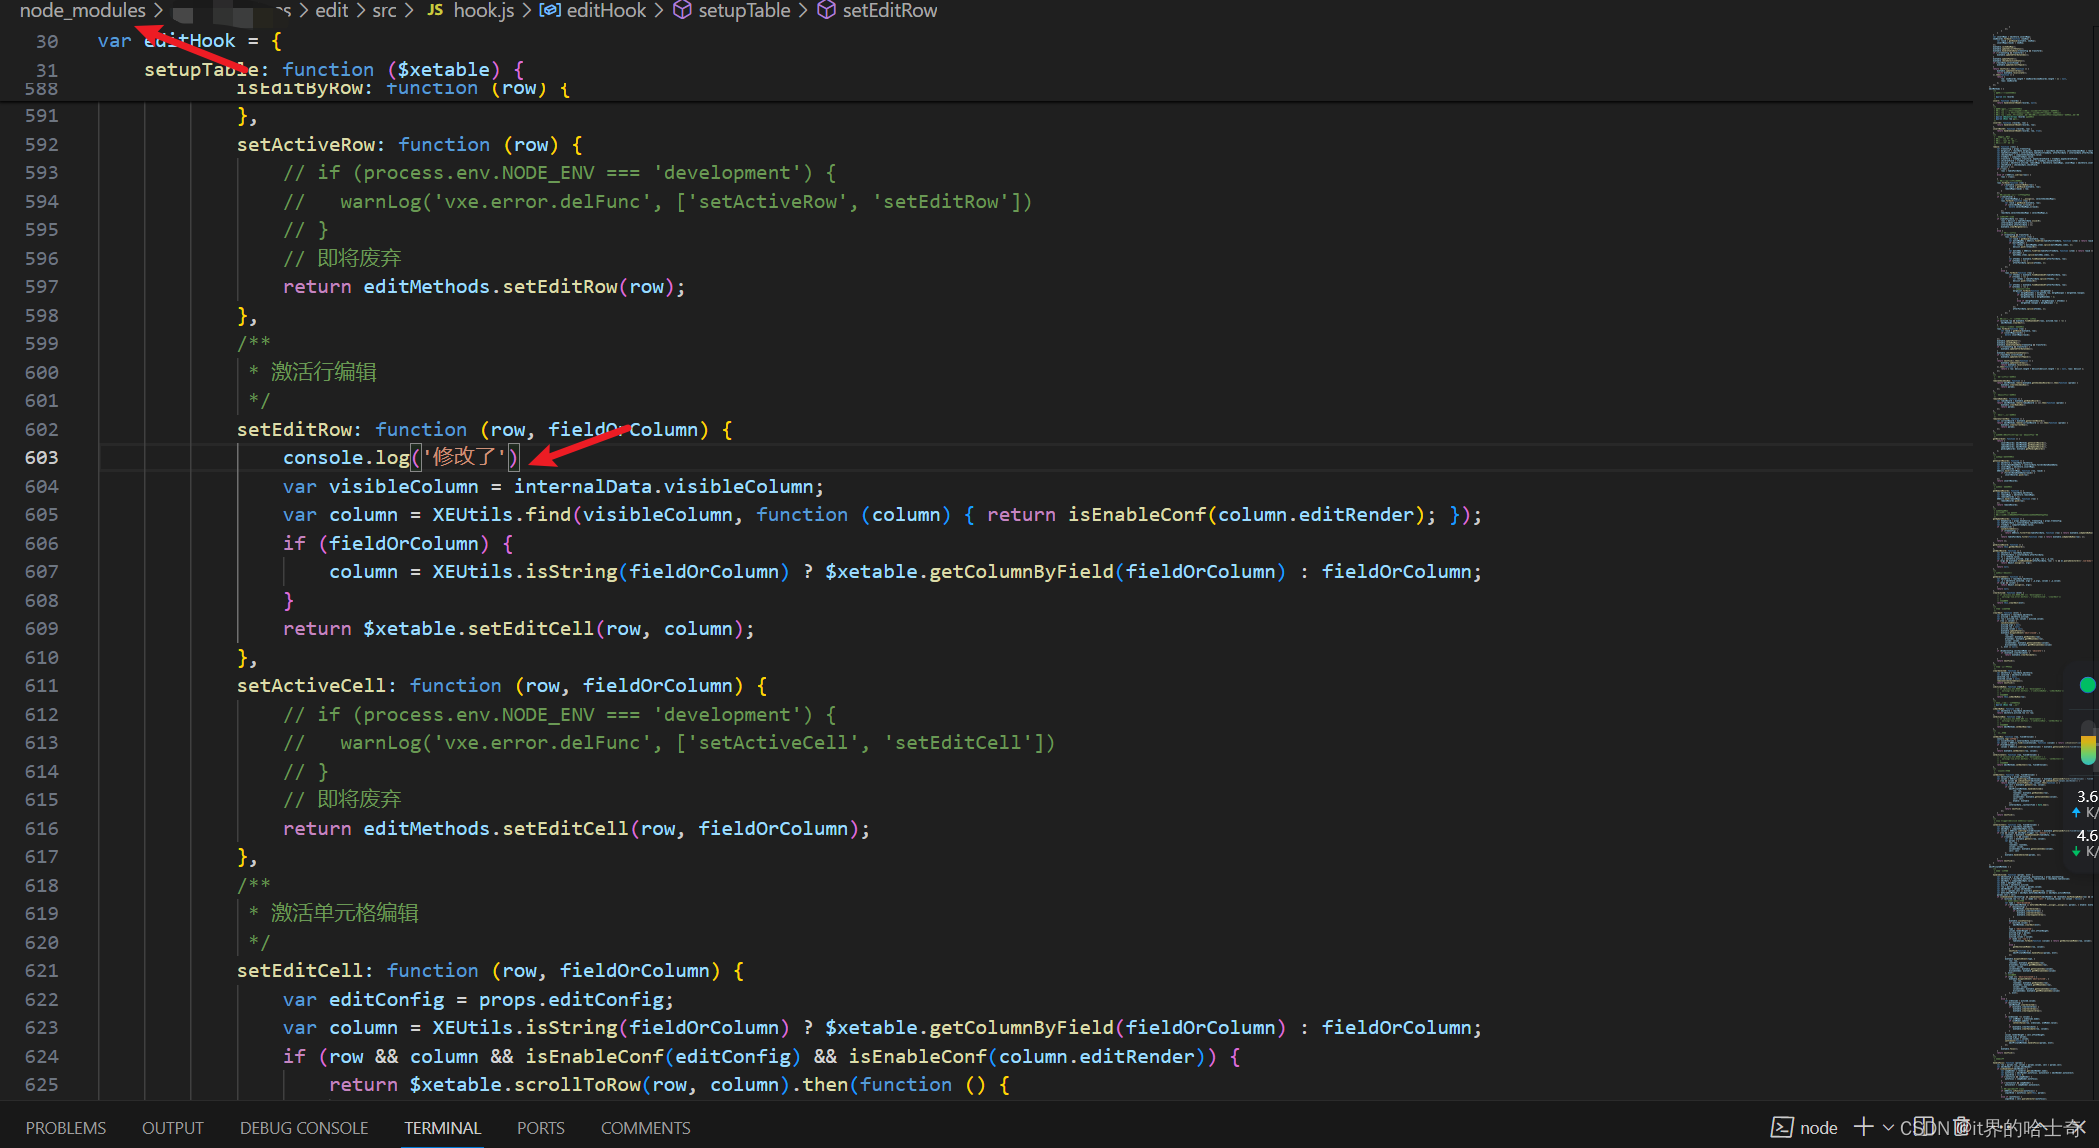Expand the editHook breadcrumb symbol list
2099x1148 pixels.
tap(606, 10)
